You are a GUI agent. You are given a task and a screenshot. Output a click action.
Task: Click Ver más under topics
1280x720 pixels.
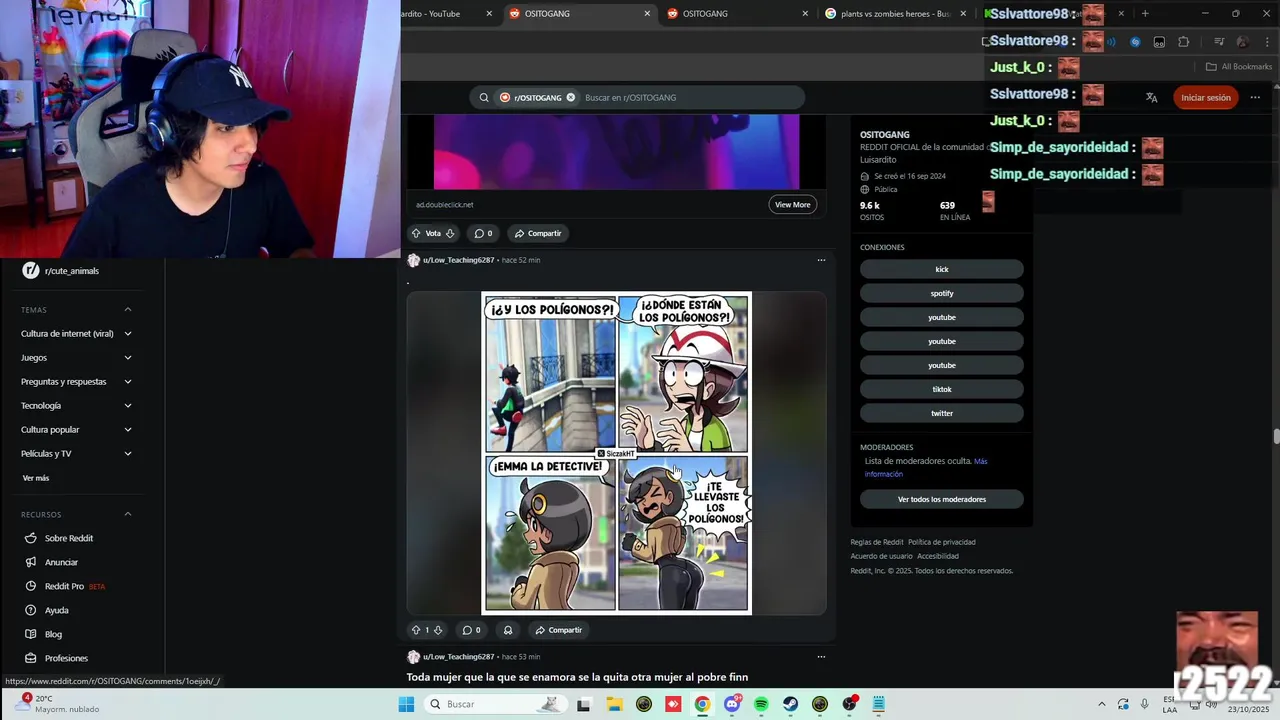pos(36,478)
